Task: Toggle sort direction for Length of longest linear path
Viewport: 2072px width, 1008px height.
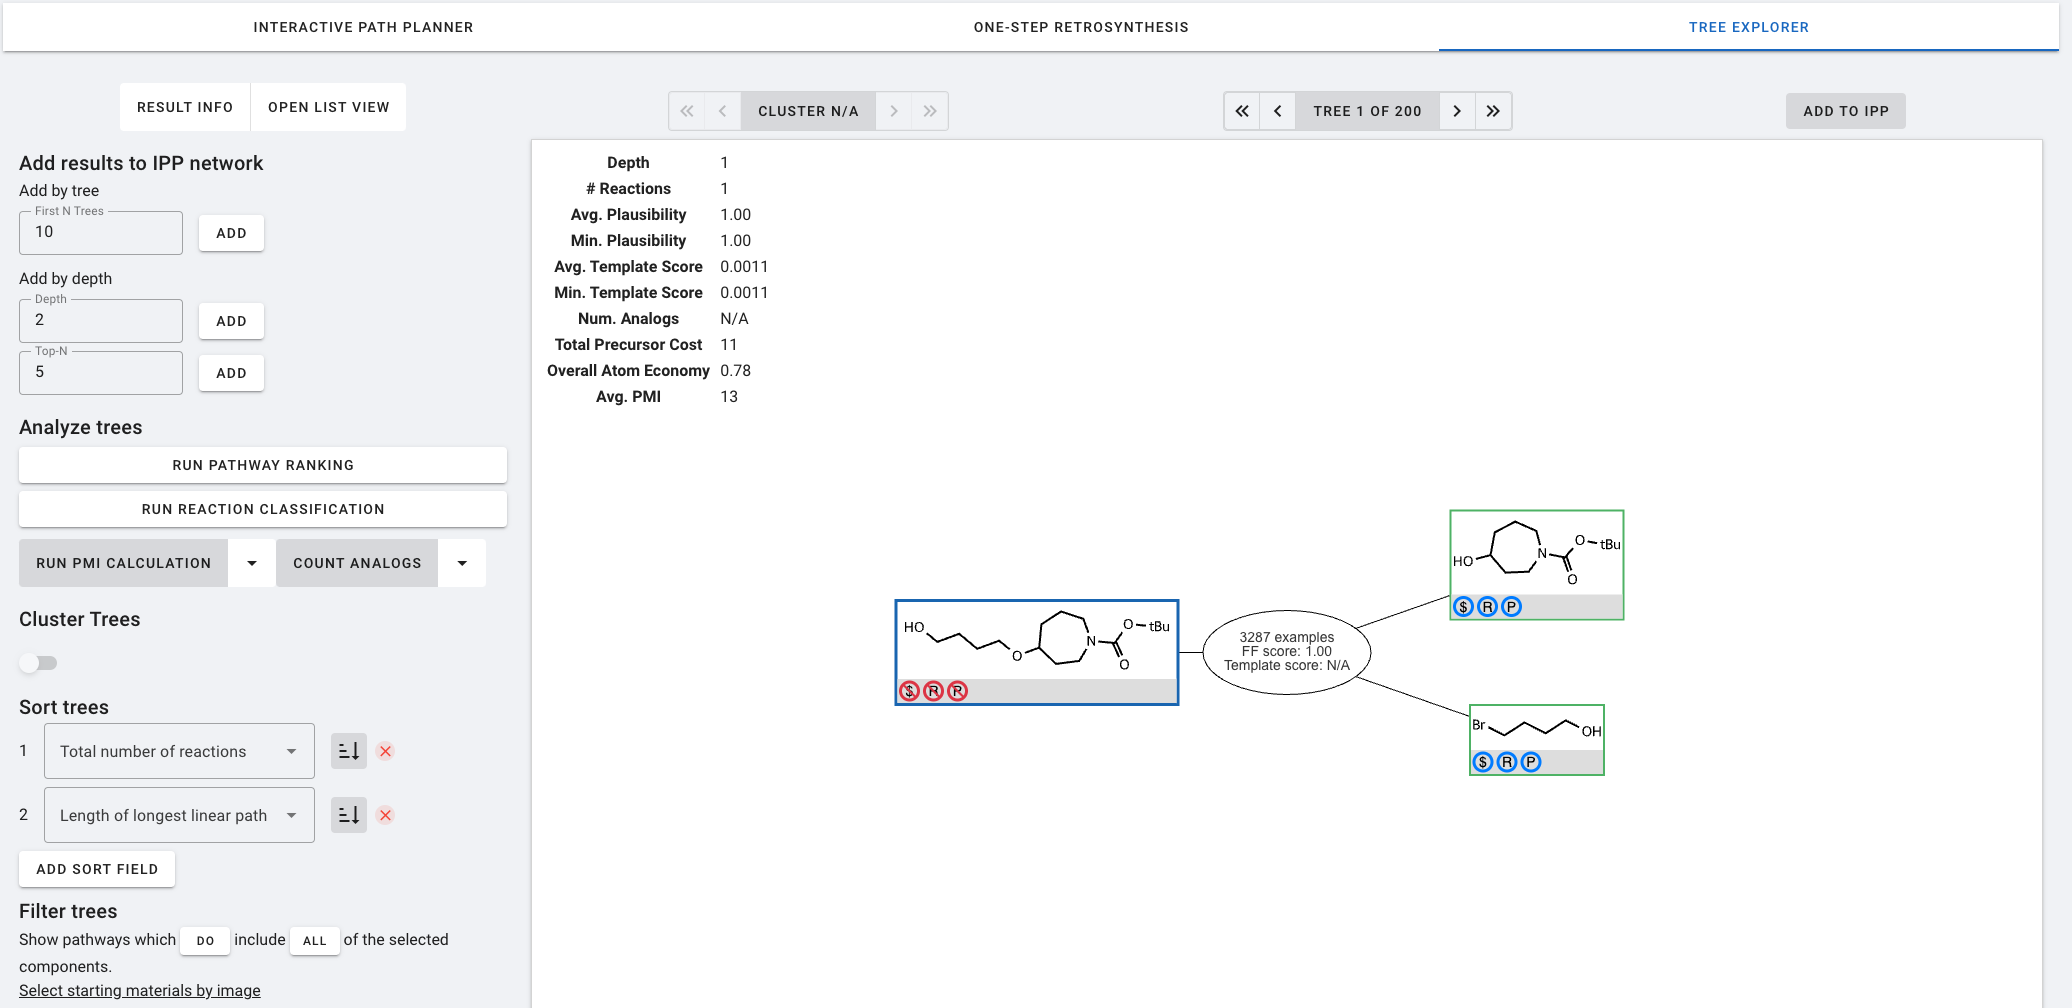Action: tap(349, 815)
